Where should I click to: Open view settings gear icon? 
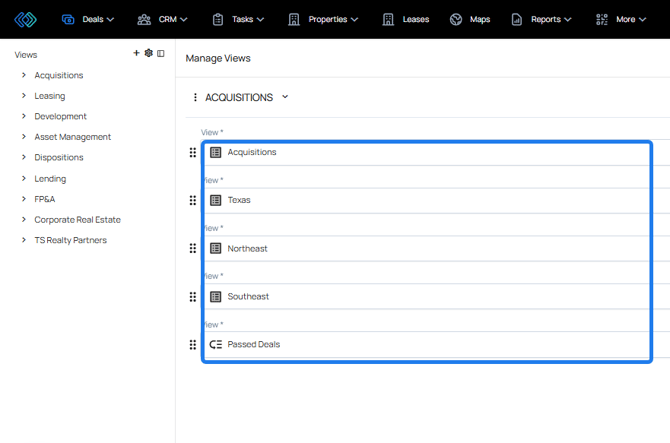[x=149, y=53]
